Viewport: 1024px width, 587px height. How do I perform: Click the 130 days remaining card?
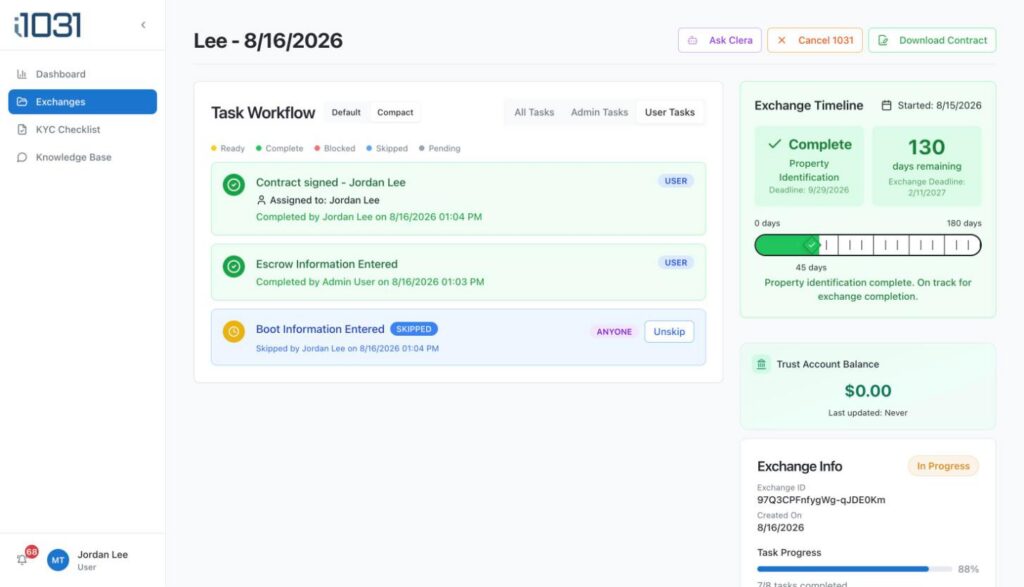(x=927, y=166)
